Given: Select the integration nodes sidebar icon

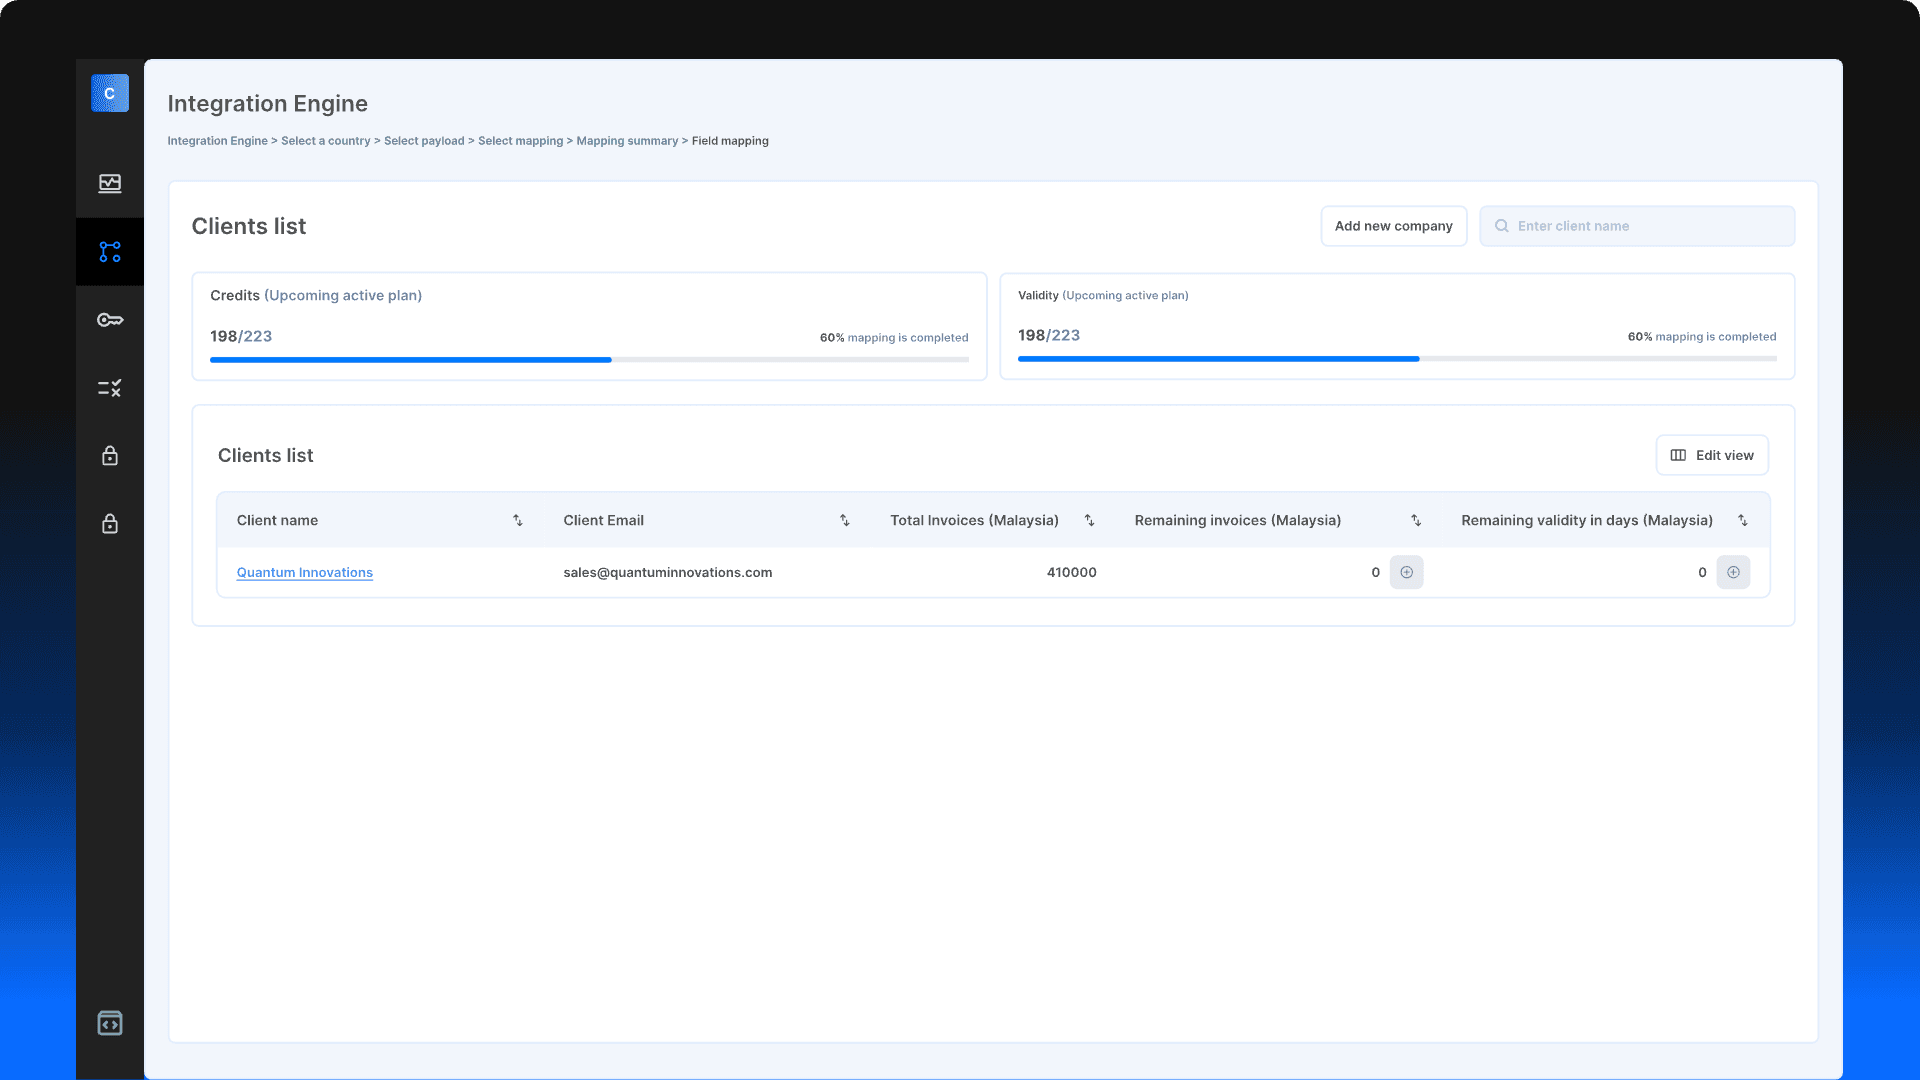Looking at the screenshot, I should coord(110,252).
